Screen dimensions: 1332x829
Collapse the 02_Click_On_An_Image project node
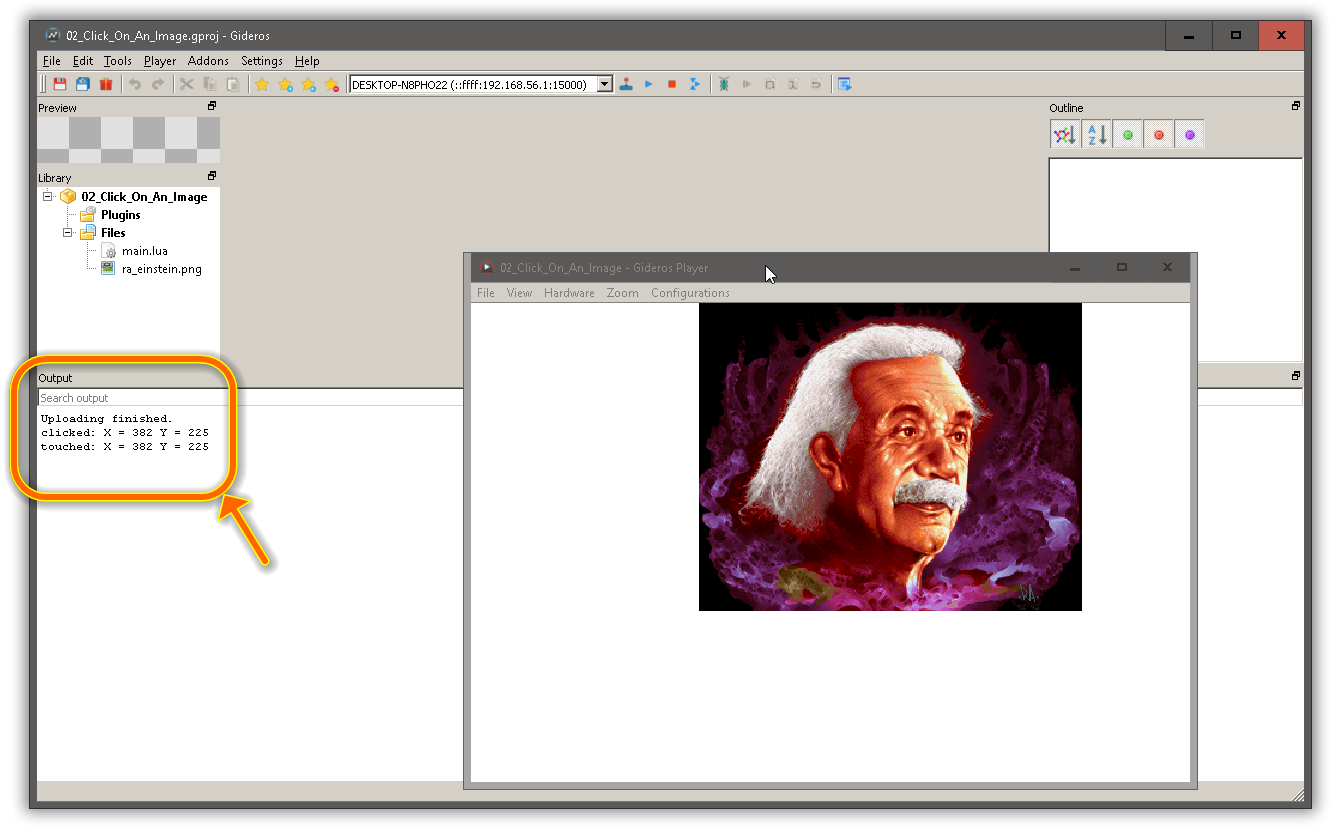(x=47, y=196)
